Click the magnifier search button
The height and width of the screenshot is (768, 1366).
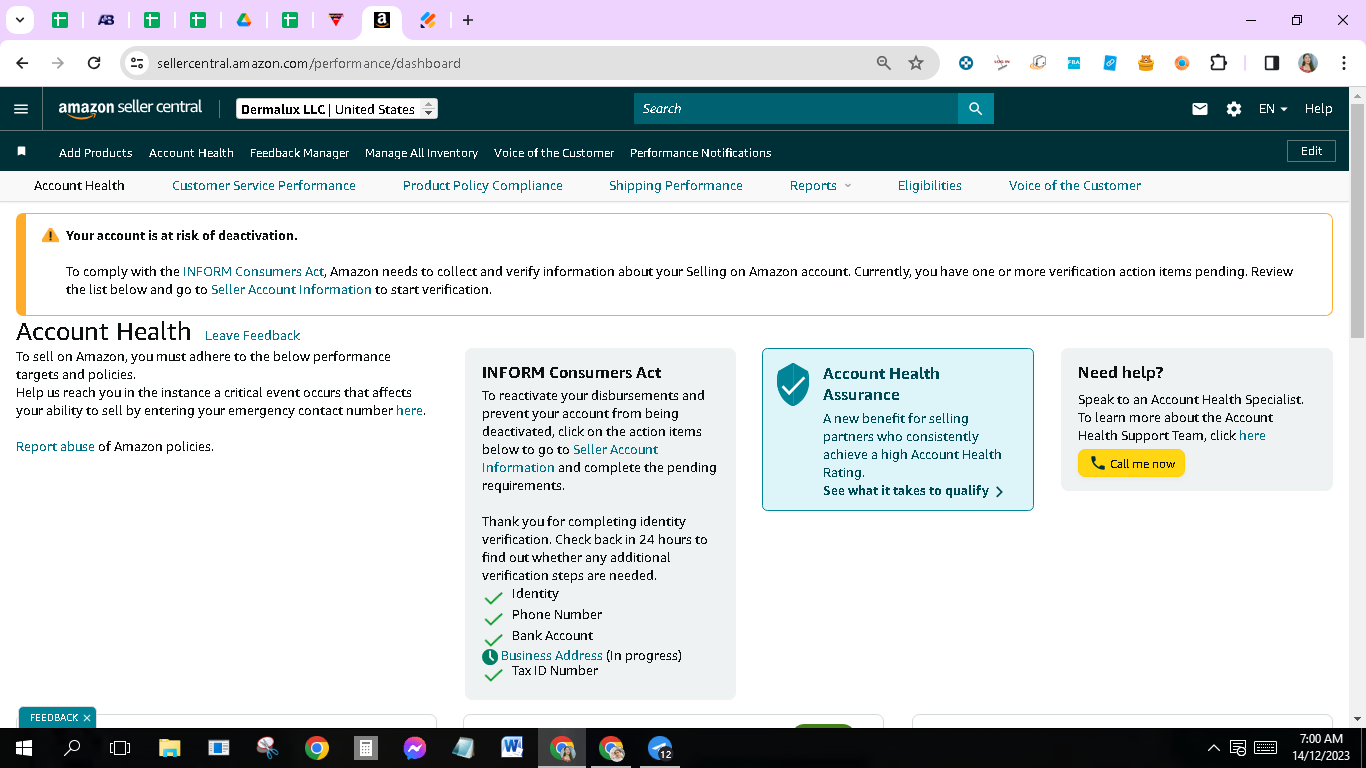tap(975, 109)
